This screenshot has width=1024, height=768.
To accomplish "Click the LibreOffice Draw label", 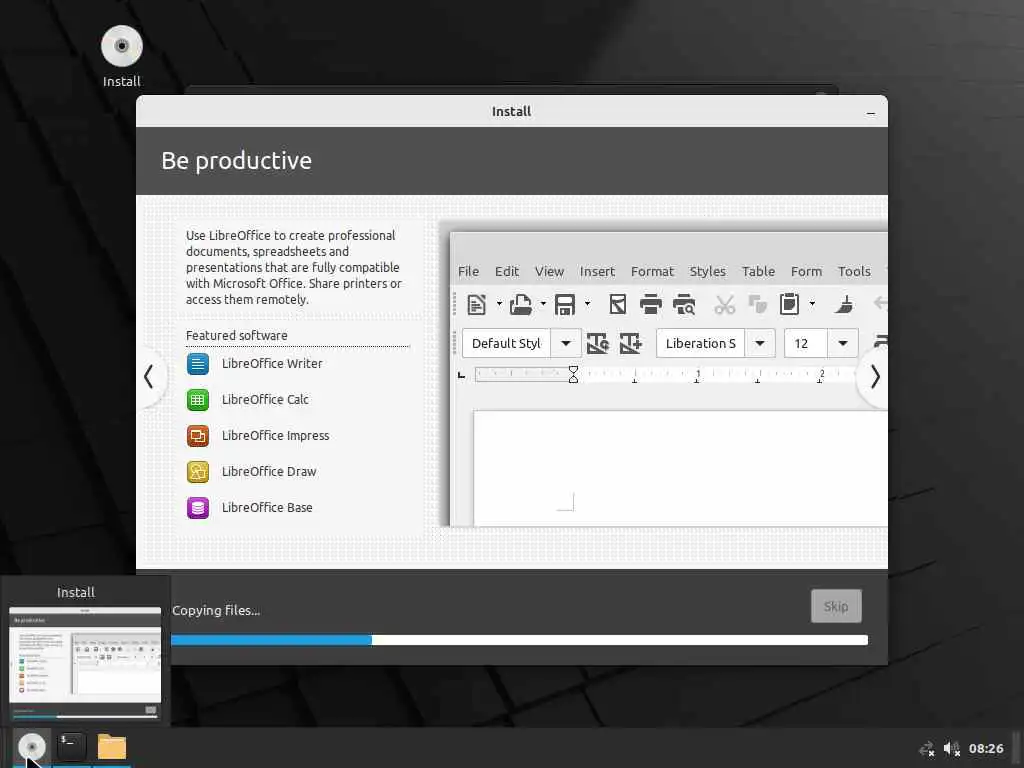I will coord(268,472).
